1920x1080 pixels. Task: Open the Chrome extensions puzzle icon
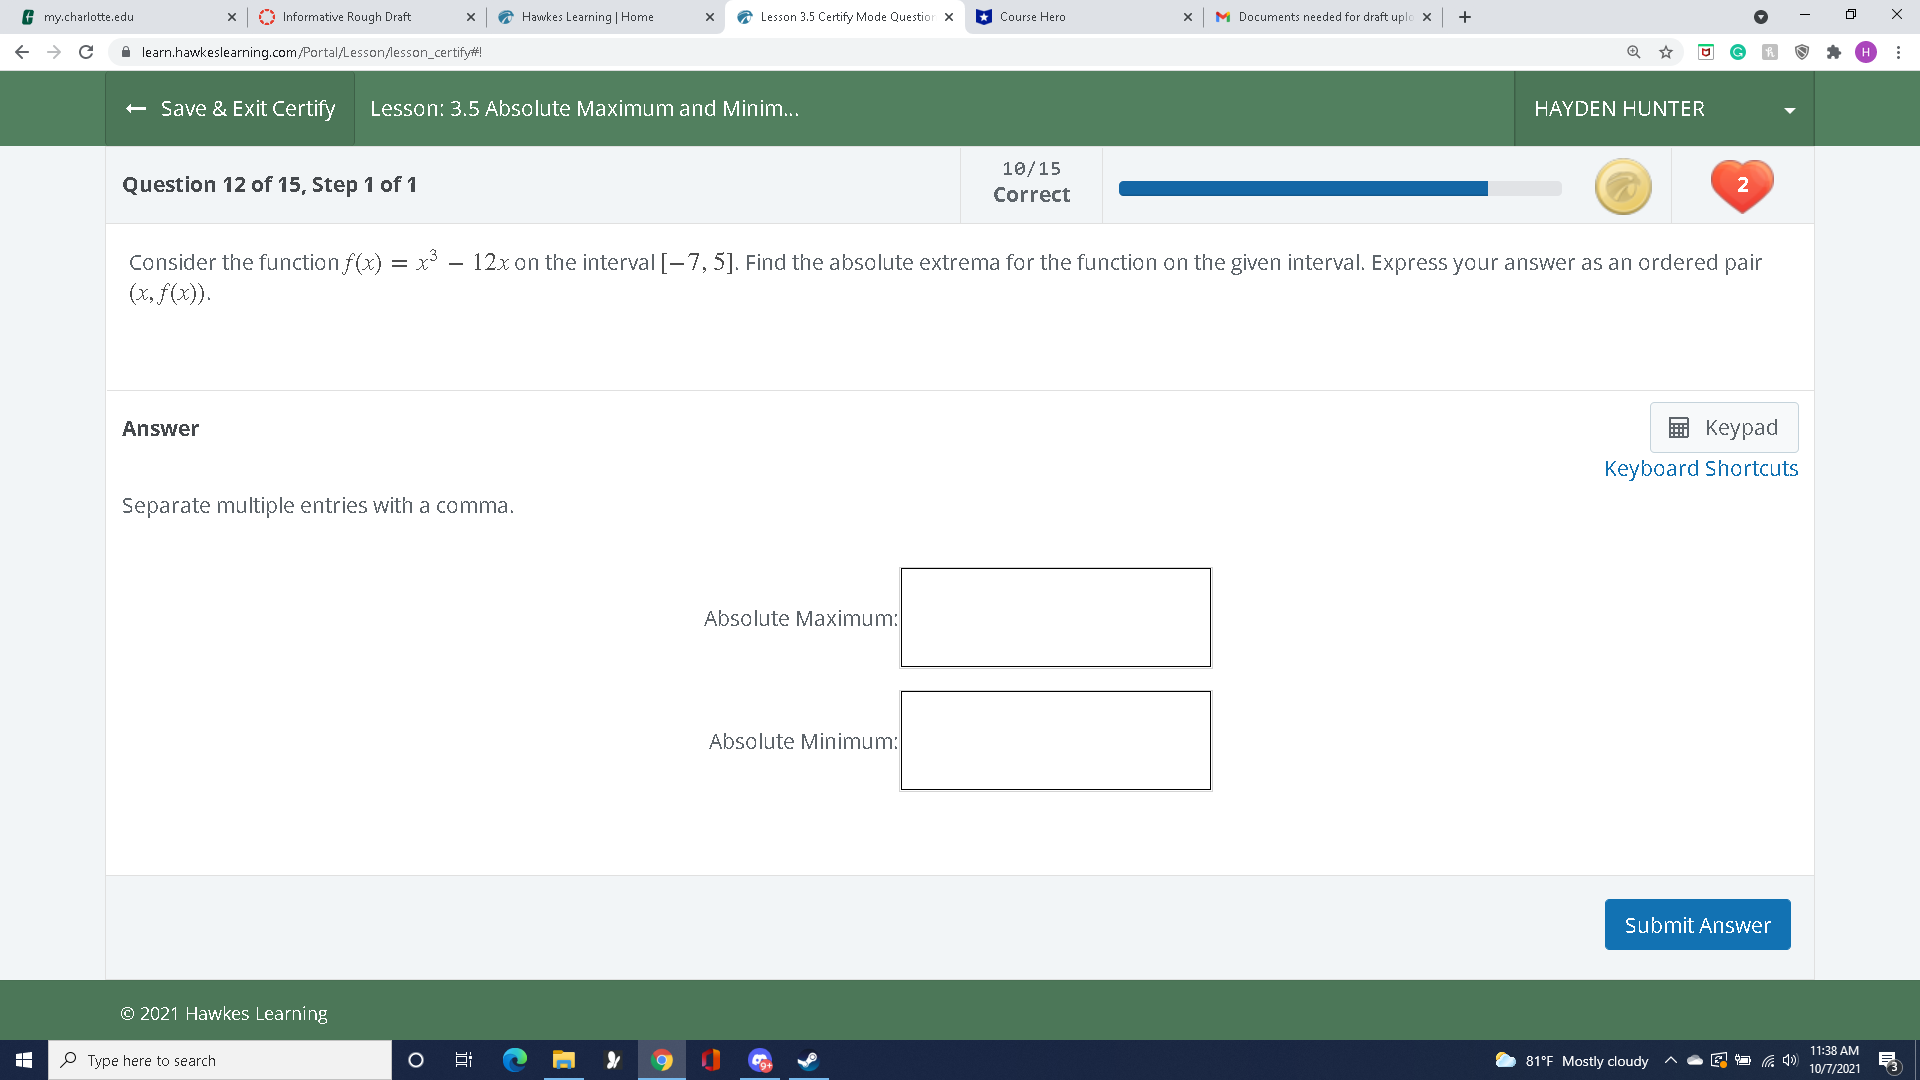1836,52
